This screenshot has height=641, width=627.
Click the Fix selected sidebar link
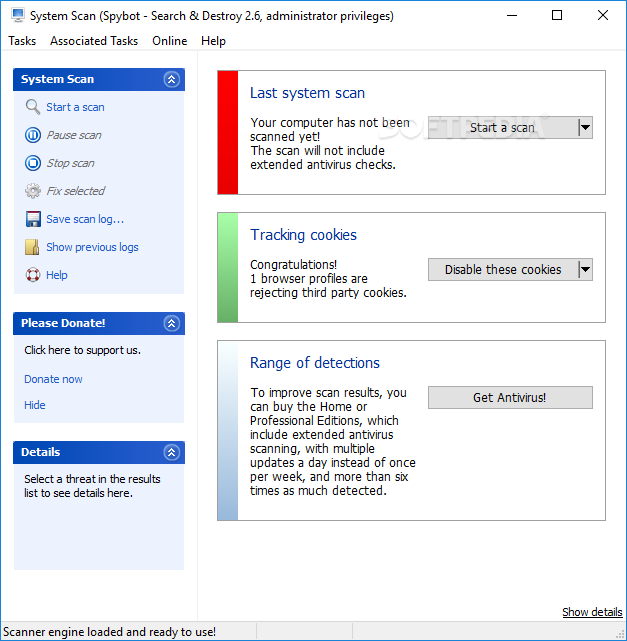(x=76, y=191)
